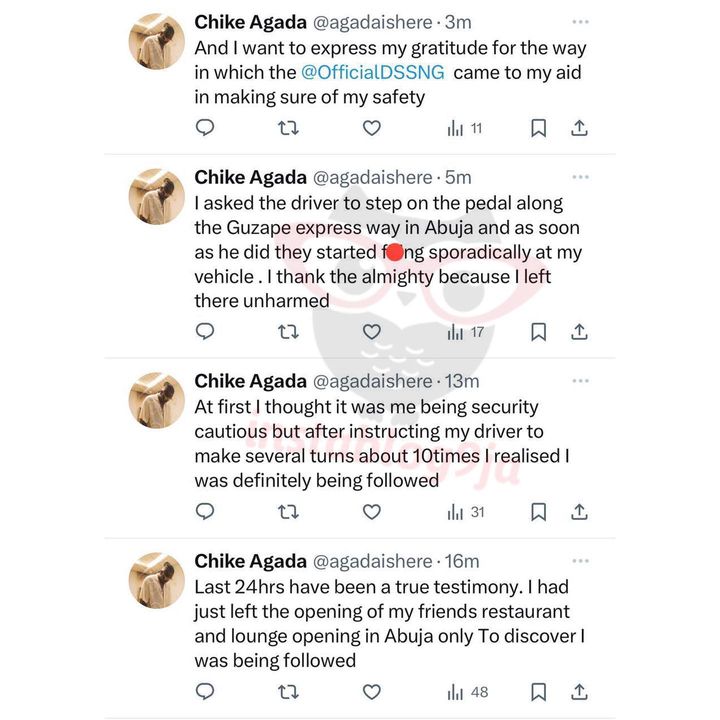Screen dimensions: 720x720
Task: Retweet the tweet posted 3m ago
Action: [x=288, y=128]
